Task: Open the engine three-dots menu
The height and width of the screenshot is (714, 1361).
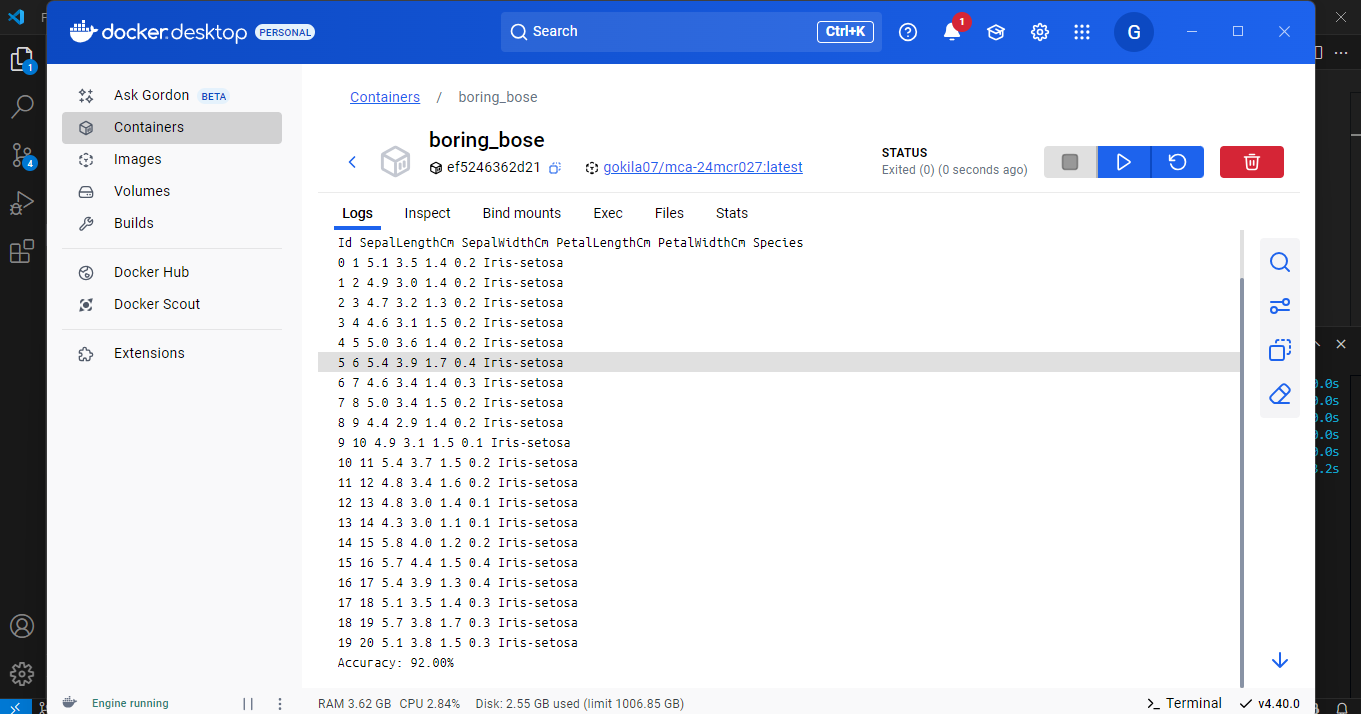Action: (280, 704)
